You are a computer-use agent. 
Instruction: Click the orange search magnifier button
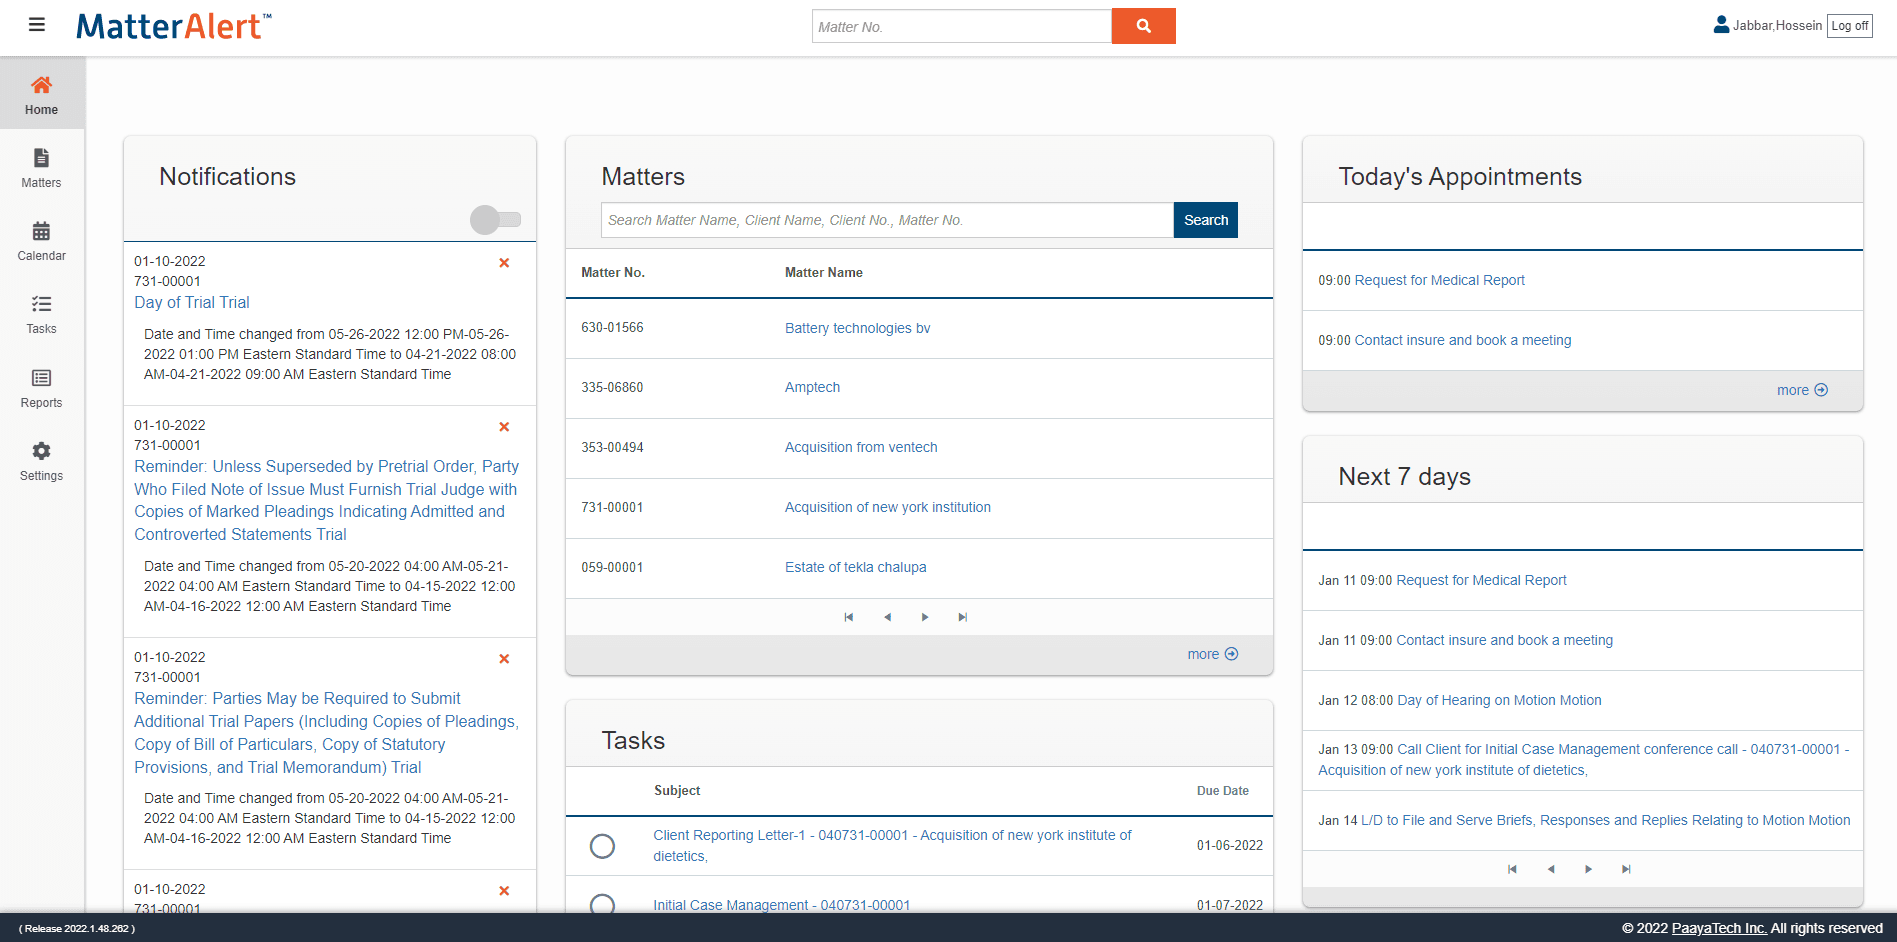tap(1143, 26)
